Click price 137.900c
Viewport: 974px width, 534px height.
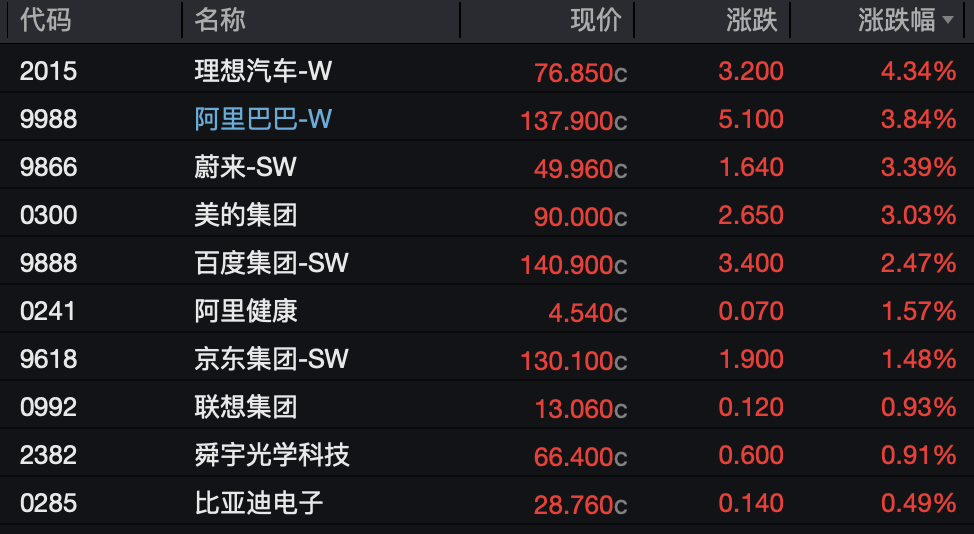[x=574, y=121]
